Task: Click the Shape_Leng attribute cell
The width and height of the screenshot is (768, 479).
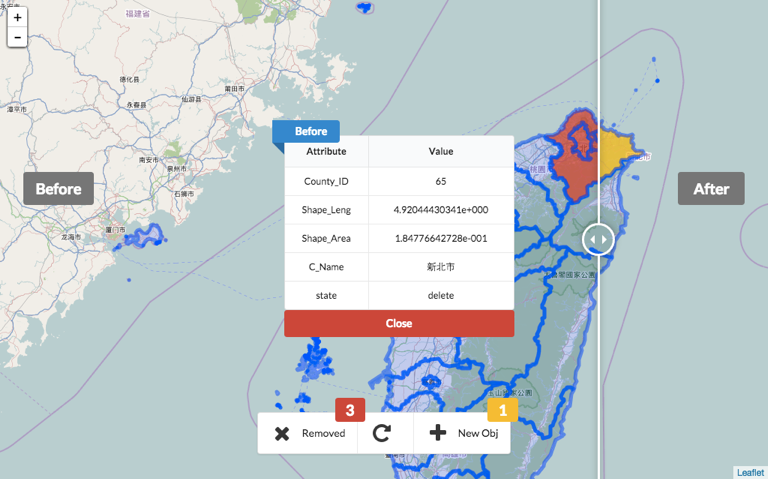Action: (326, 210)
